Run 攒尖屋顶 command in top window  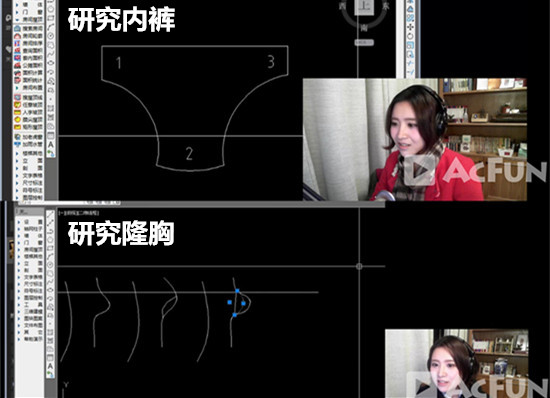click(x=28, y=119)
